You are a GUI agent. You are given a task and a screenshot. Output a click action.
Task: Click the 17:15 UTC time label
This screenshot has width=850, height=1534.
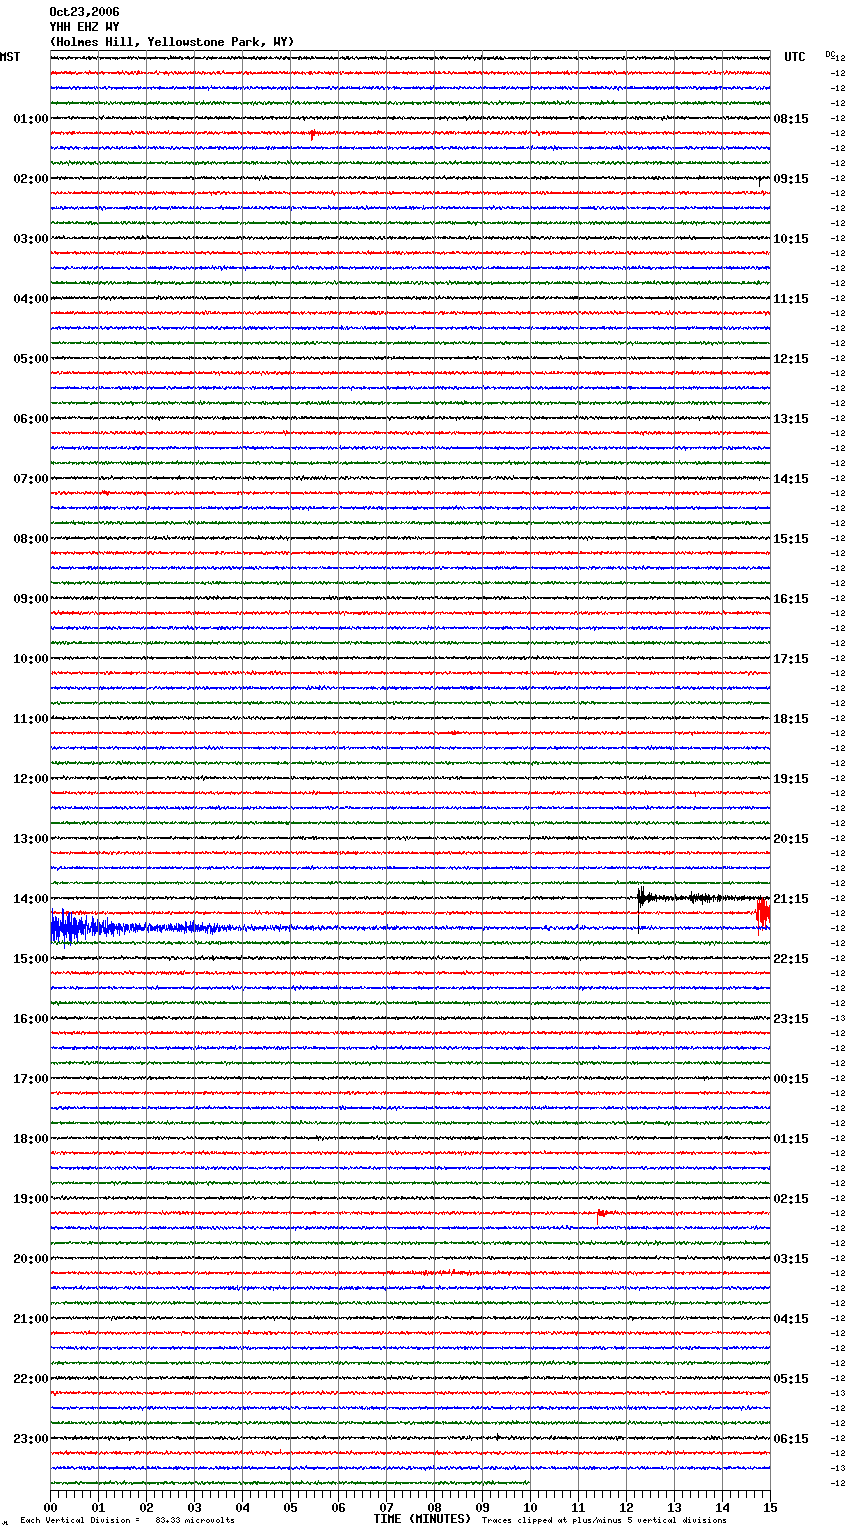tap(791, 659)
